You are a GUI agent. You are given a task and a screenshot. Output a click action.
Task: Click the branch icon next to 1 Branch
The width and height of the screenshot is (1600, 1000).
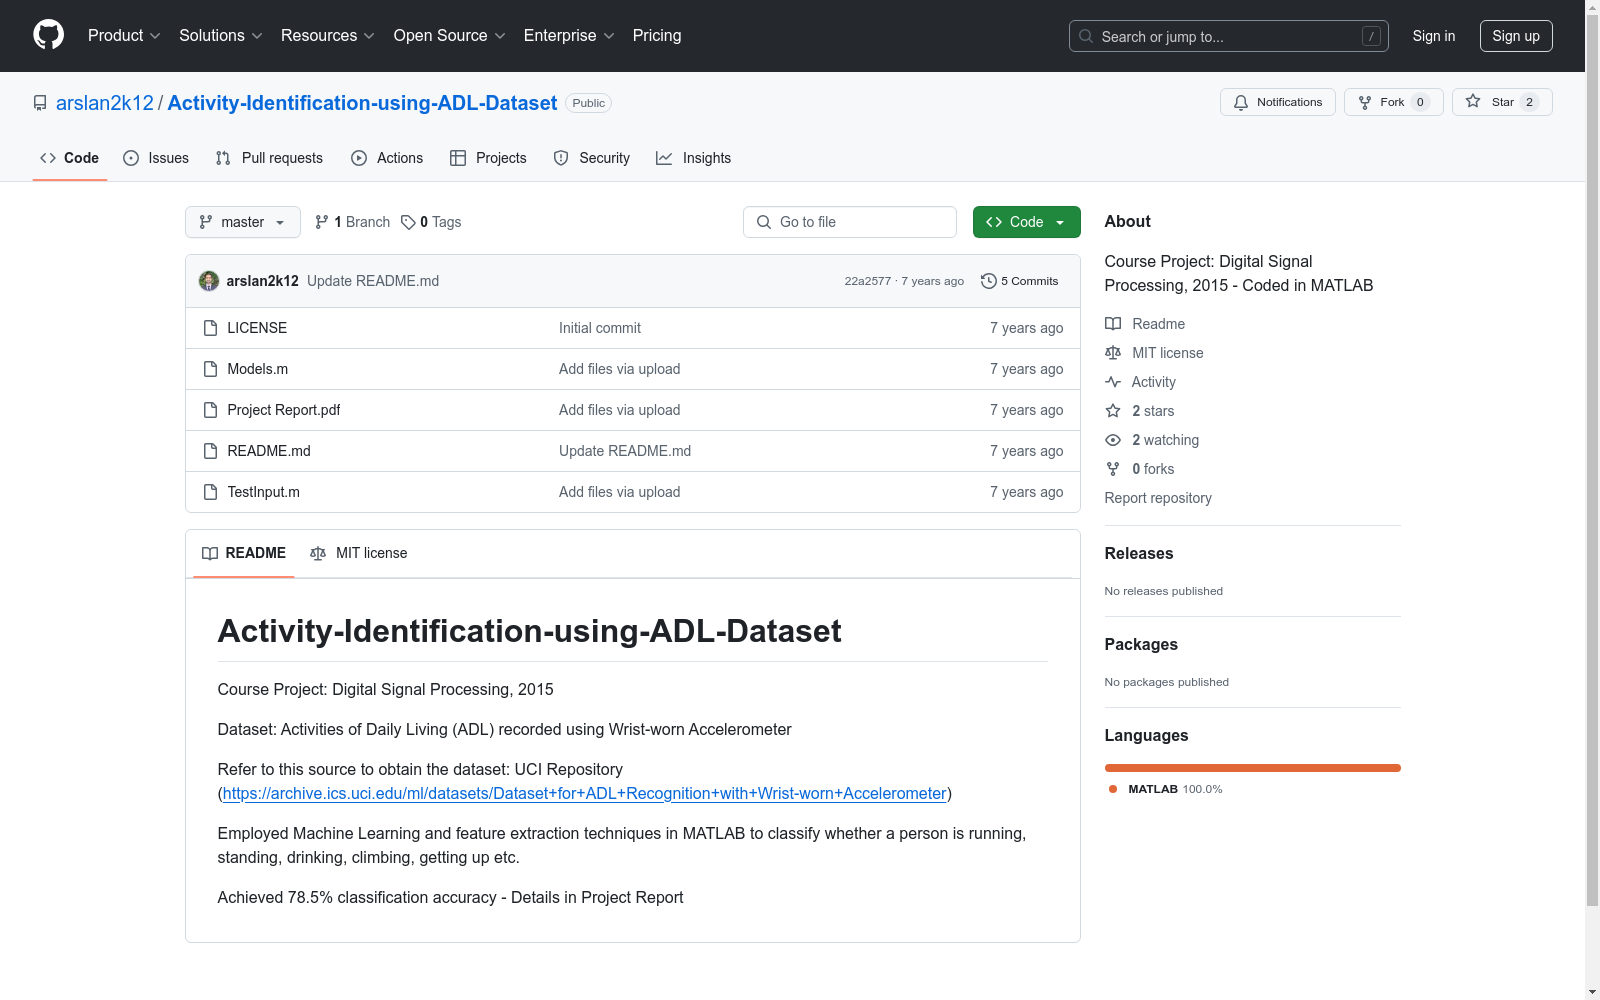coord(322,222)
